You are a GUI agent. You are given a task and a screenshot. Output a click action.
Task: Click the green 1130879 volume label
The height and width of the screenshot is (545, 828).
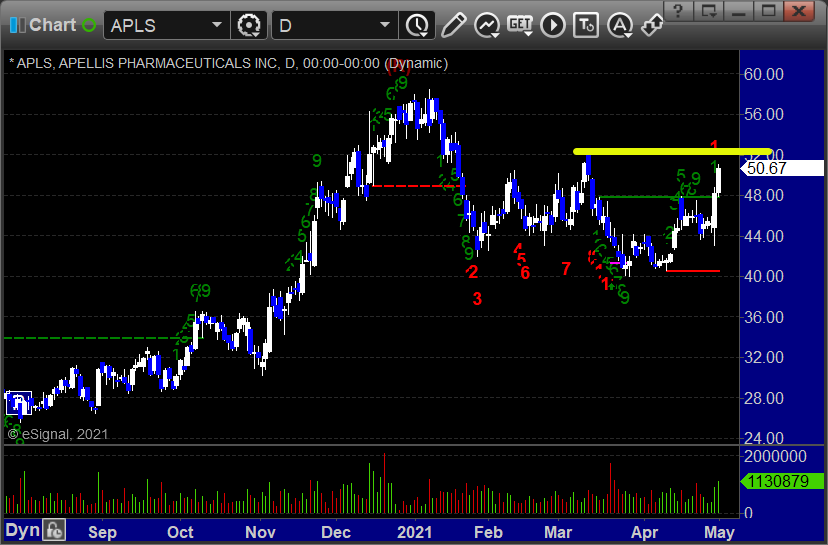(x=782, y=481)
